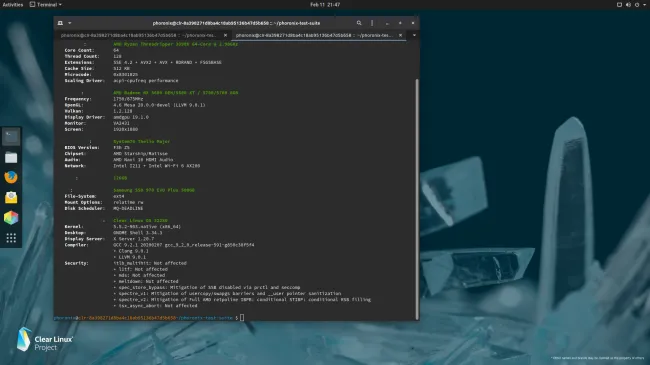
Task: Click the terminal search magnifier icon
Action: click(359, 23)
